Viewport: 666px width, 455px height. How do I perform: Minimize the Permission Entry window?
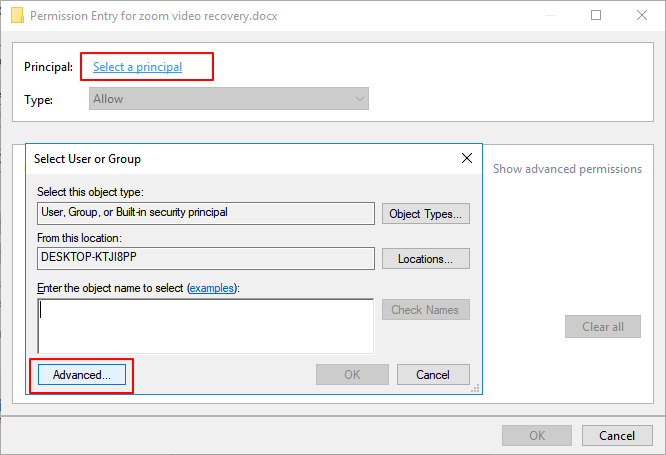click(x=551, y=16)
